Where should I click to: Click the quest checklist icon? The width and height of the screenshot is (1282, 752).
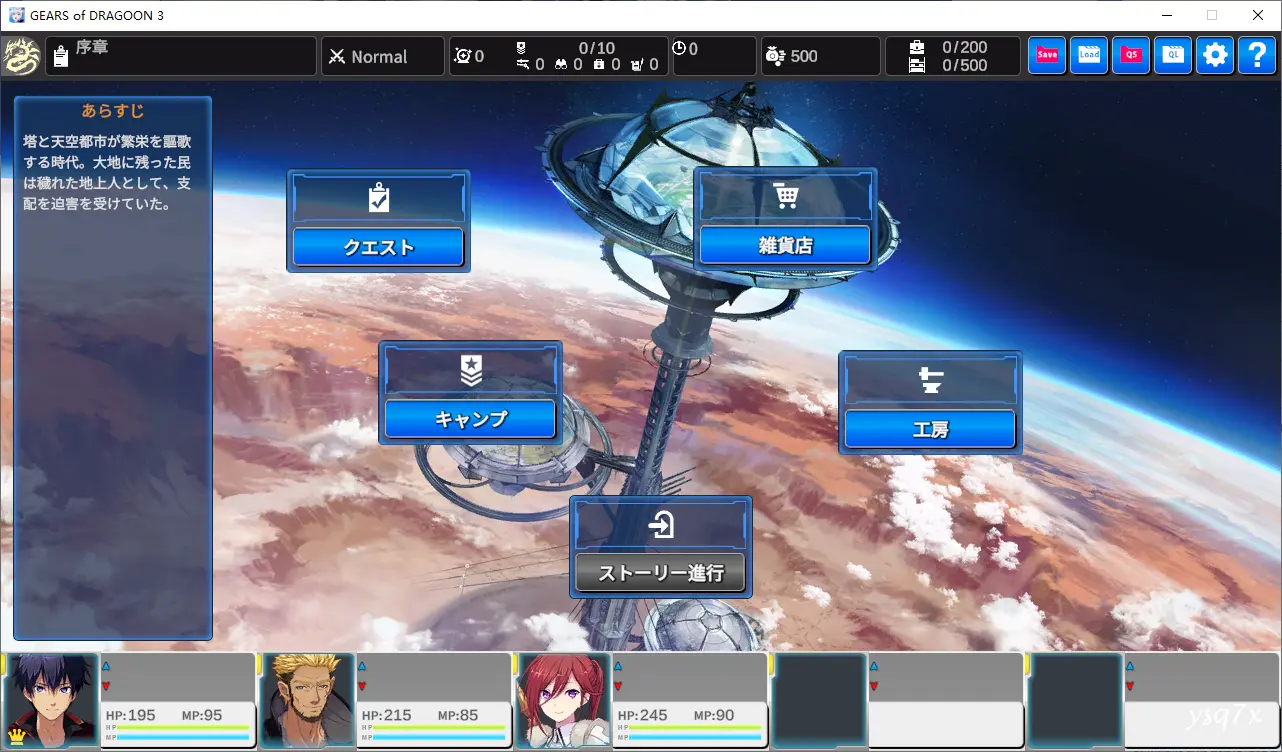point(378,198)
